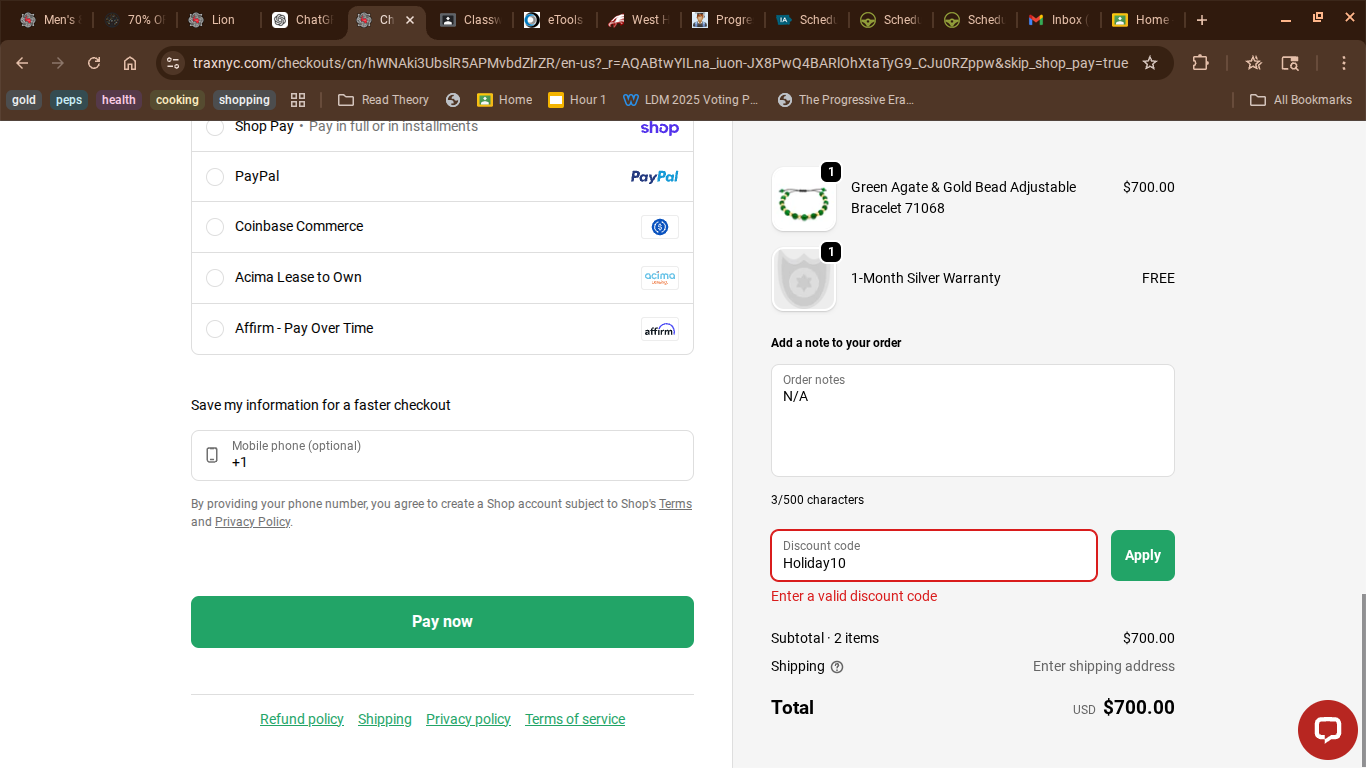Open the Terms of service link
The width and height of the screenshot is (1366, 768).
point(575,719)
